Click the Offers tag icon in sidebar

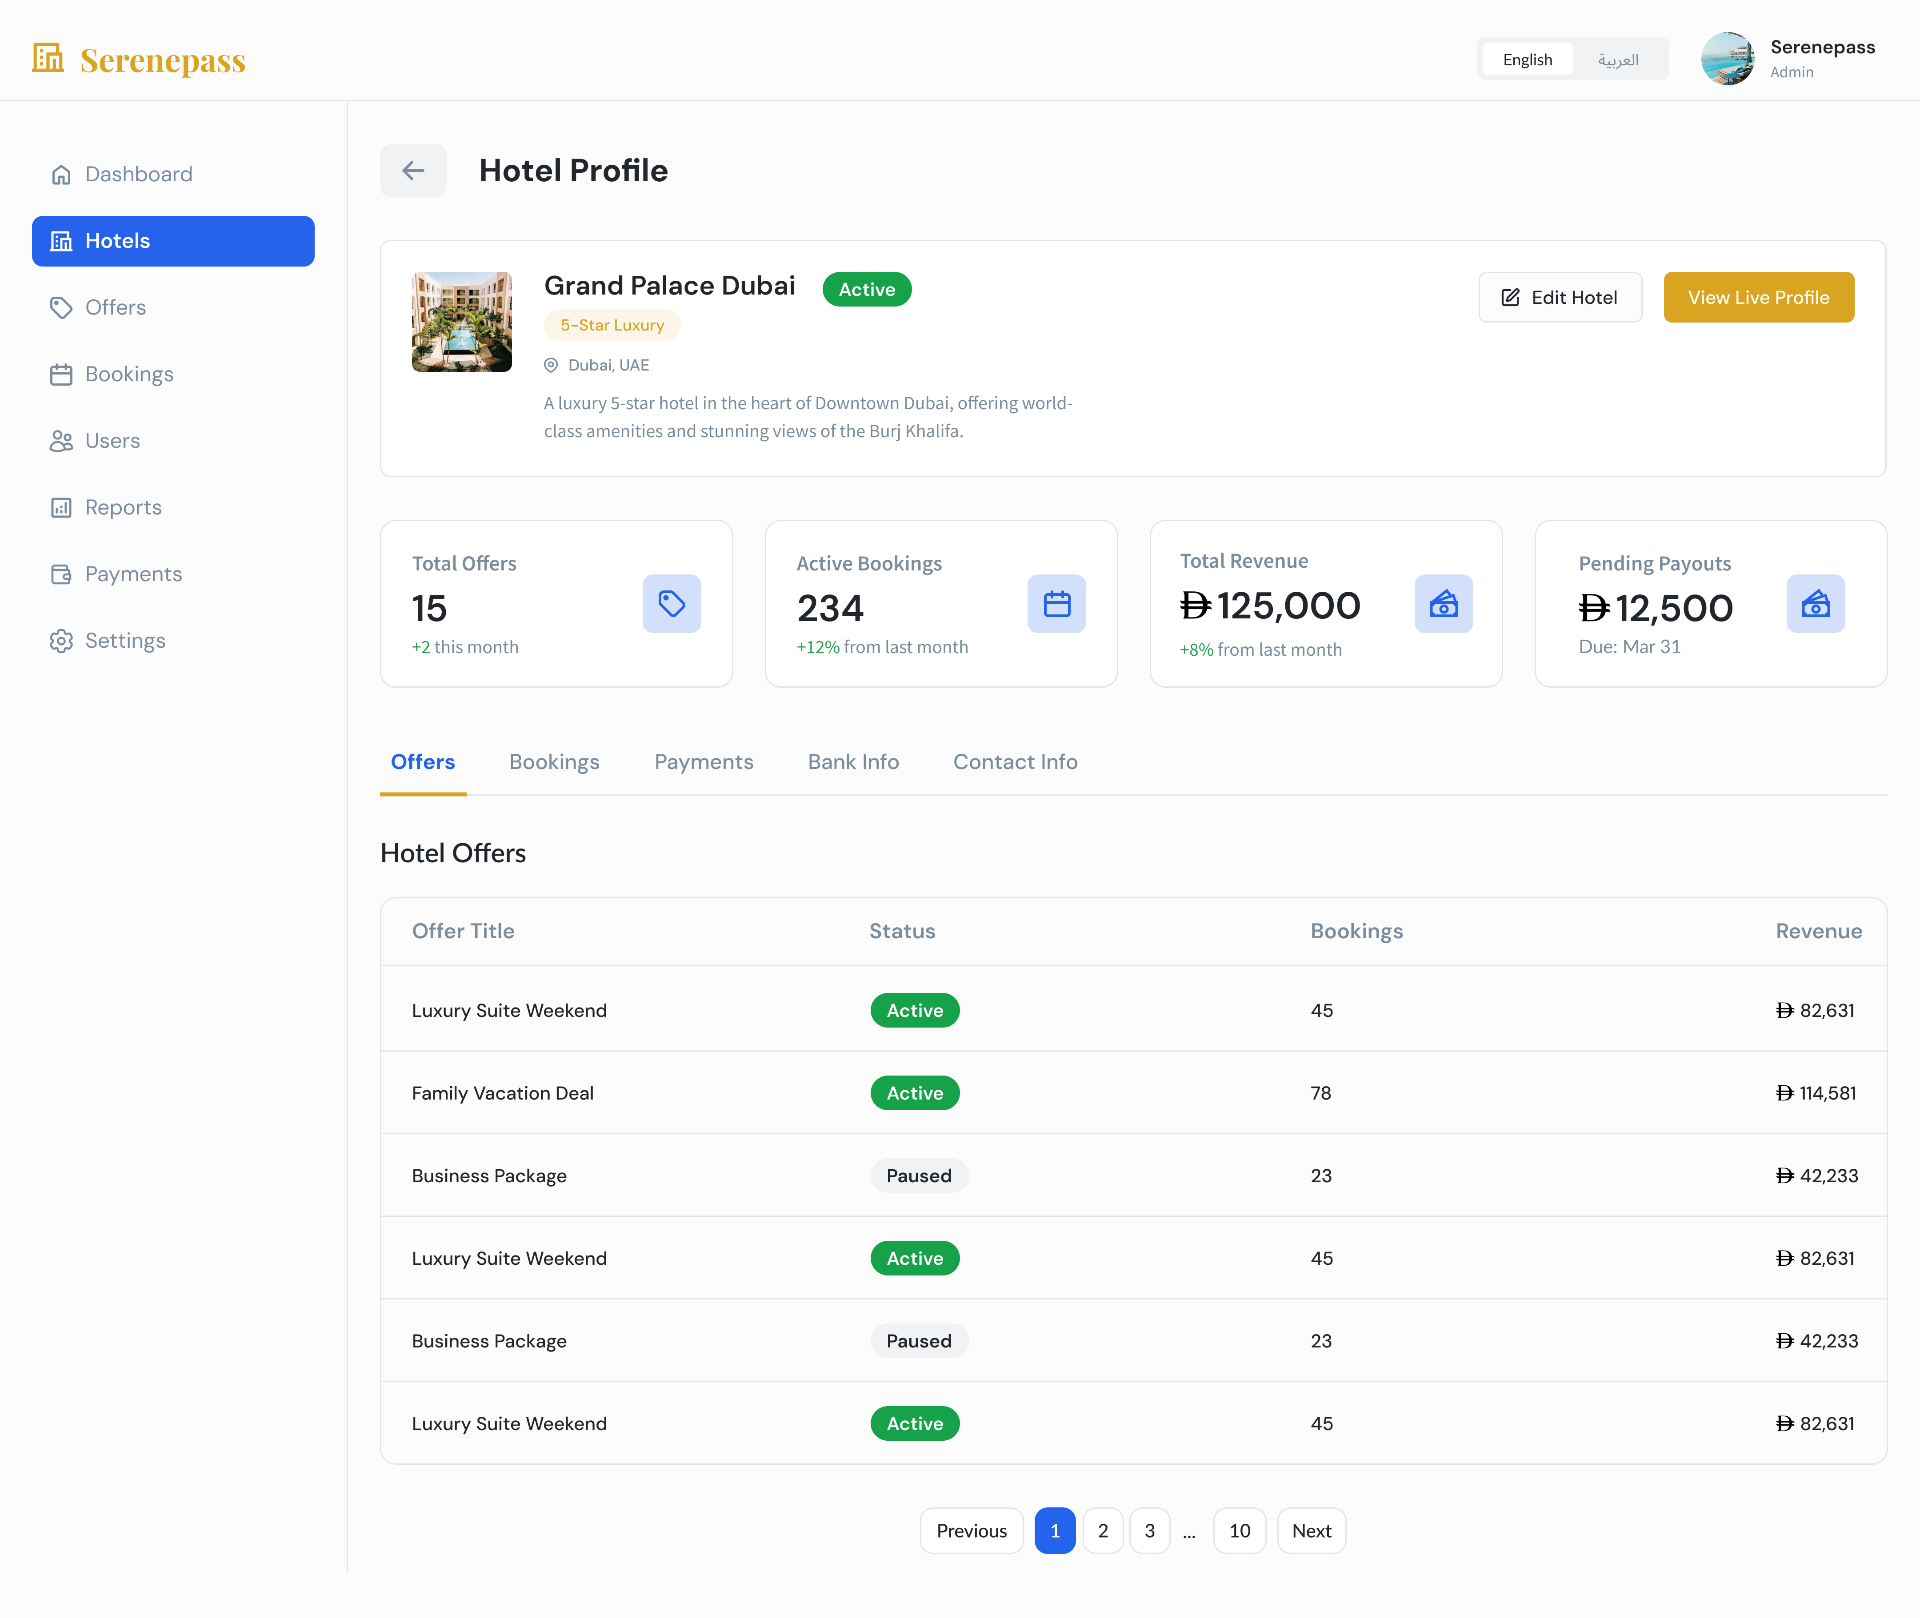point(61,308)
